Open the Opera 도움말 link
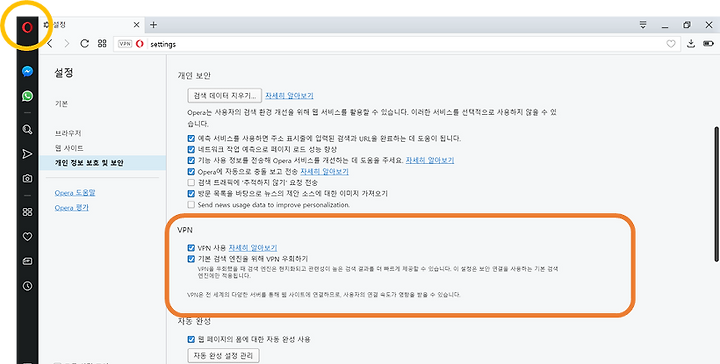The height and width of the screenshot is (364, 720). click(x=75, y=193)
